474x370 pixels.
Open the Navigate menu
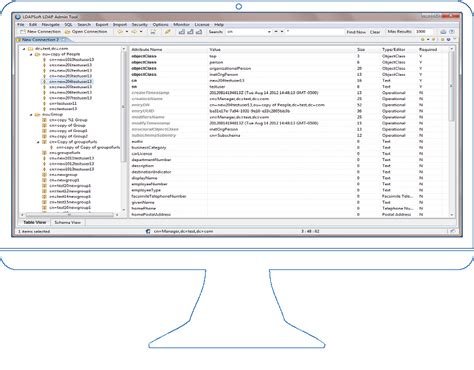tap(51, 25)
